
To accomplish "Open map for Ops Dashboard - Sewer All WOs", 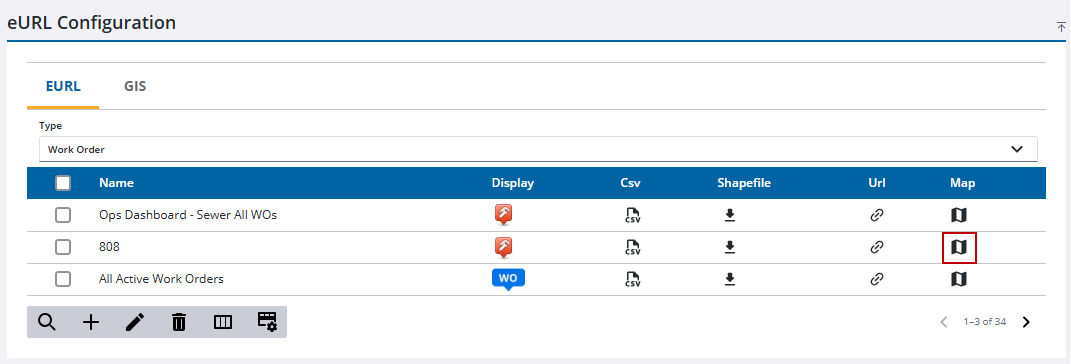I will (x=959, y=215).
